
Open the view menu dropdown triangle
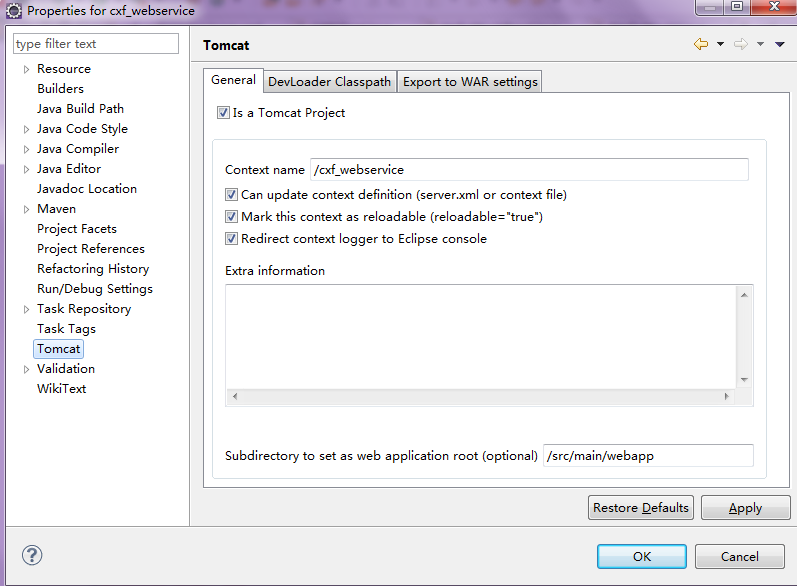(780, 44)
